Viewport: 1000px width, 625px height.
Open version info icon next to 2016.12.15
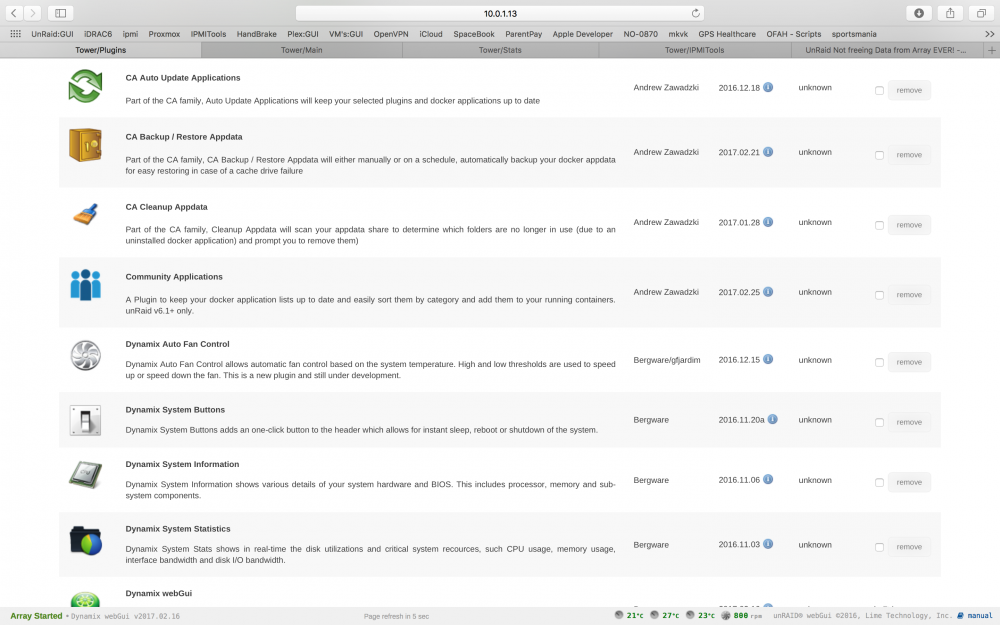click(x=768, y=359)
